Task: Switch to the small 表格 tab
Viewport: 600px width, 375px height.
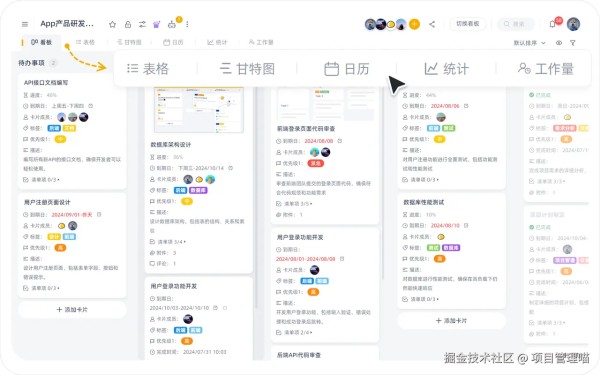Action: 85,42
